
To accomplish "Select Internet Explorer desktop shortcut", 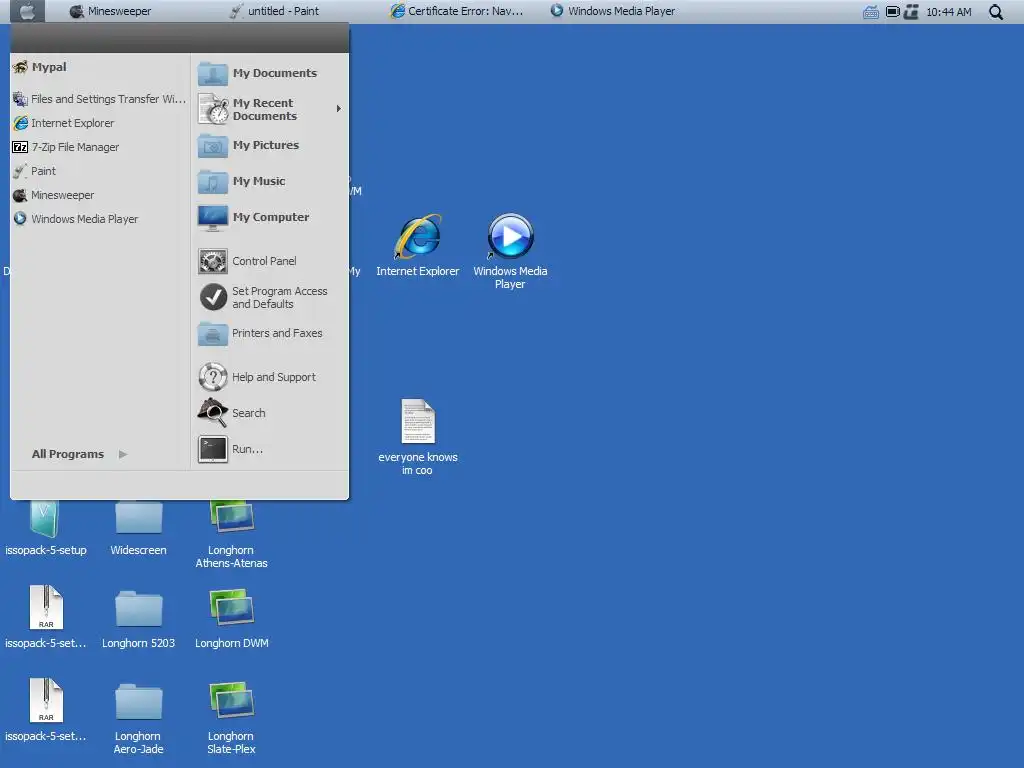I will [x=418, y=246].
